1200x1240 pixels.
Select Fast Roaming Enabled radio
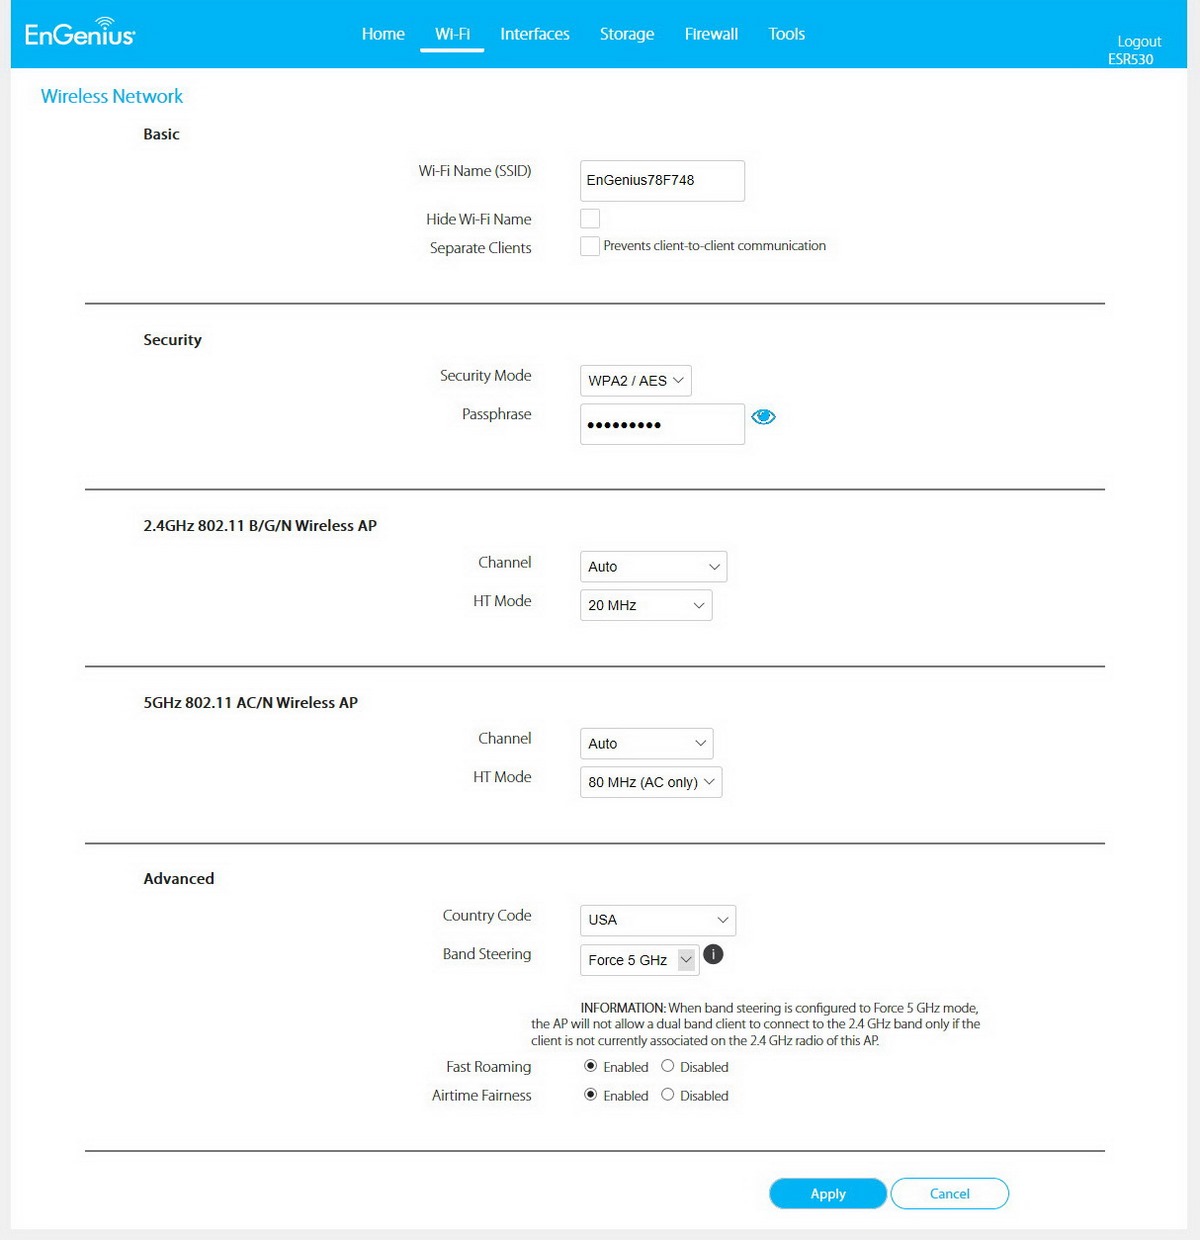(x=590, y=1066)
